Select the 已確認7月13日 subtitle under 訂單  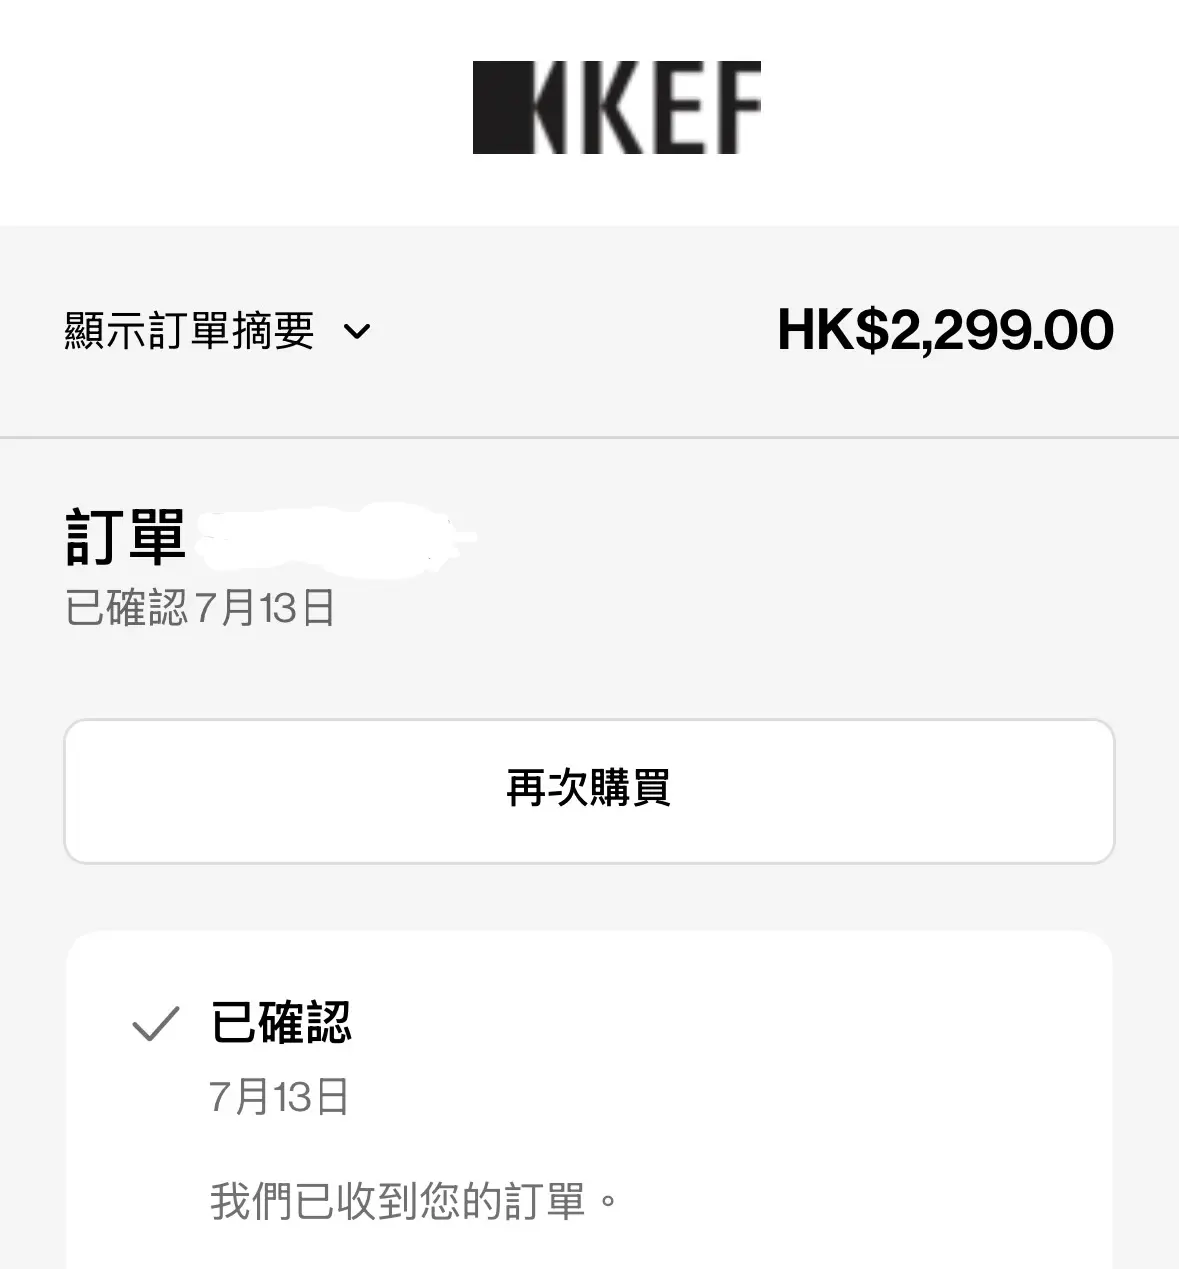(x=200, y=608)
